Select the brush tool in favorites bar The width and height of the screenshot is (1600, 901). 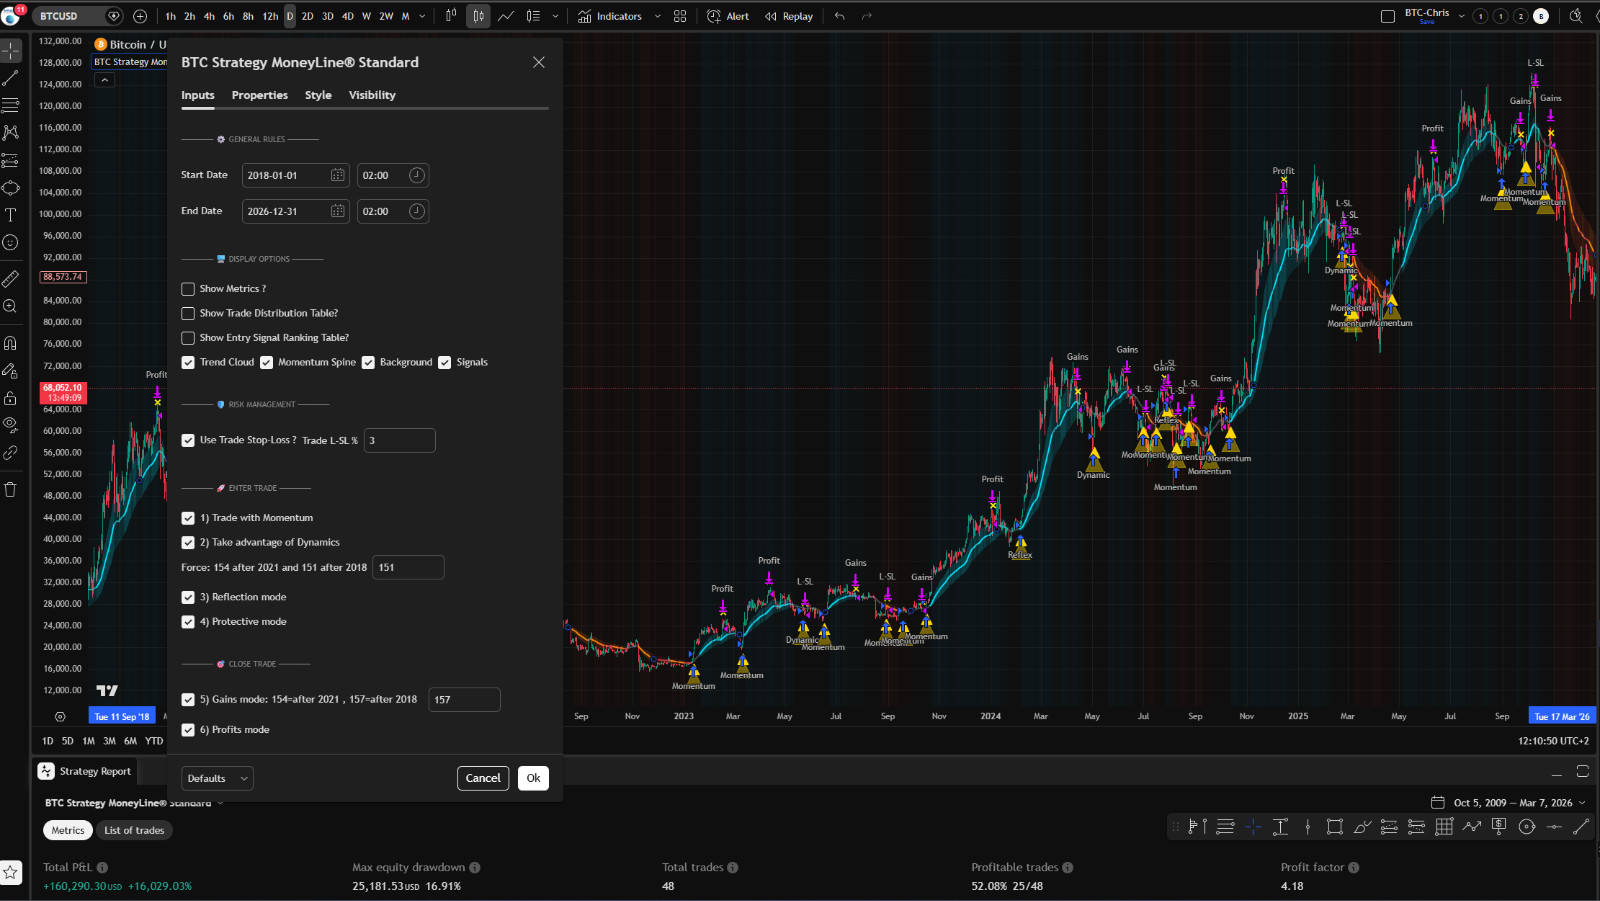click(1362, 826)
